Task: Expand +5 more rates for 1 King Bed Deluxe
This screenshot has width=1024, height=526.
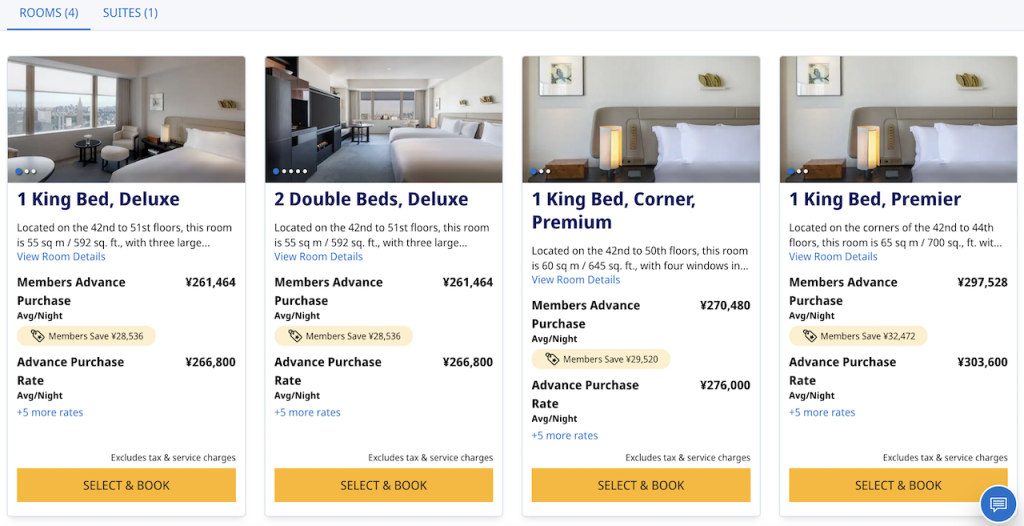Action: pos(50,412)
